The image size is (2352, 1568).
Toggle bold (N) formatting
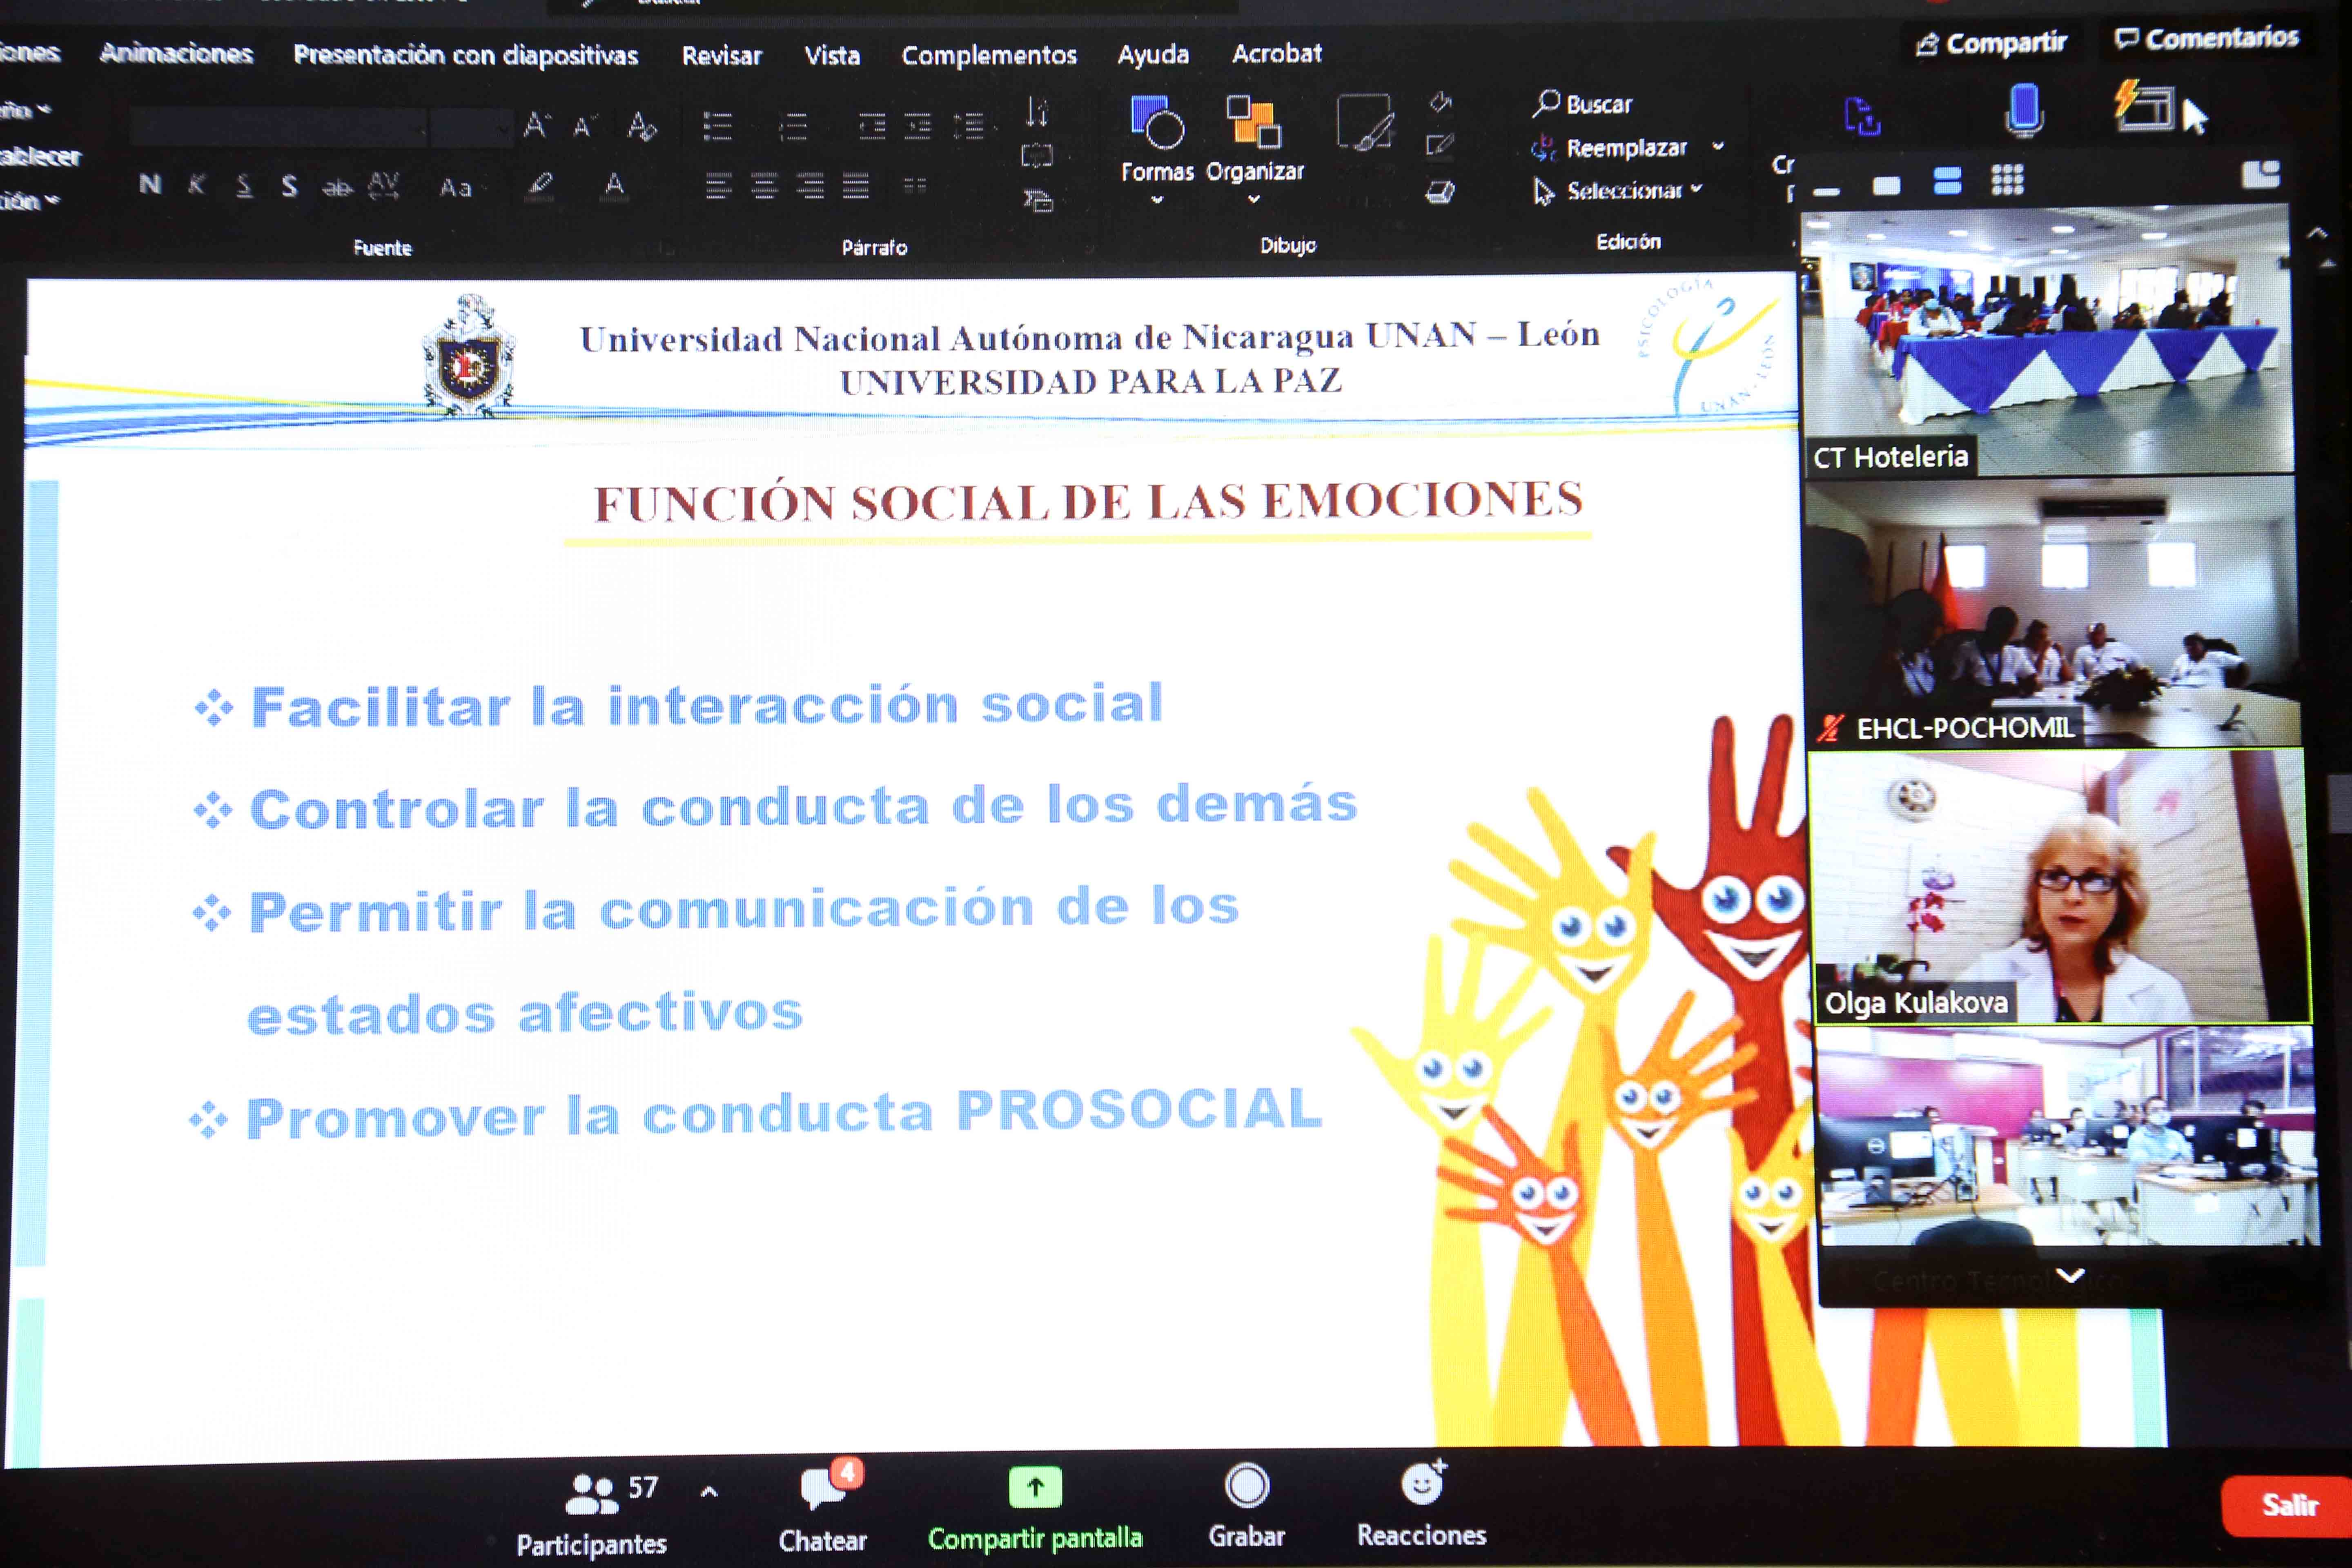tap(150, 184)
